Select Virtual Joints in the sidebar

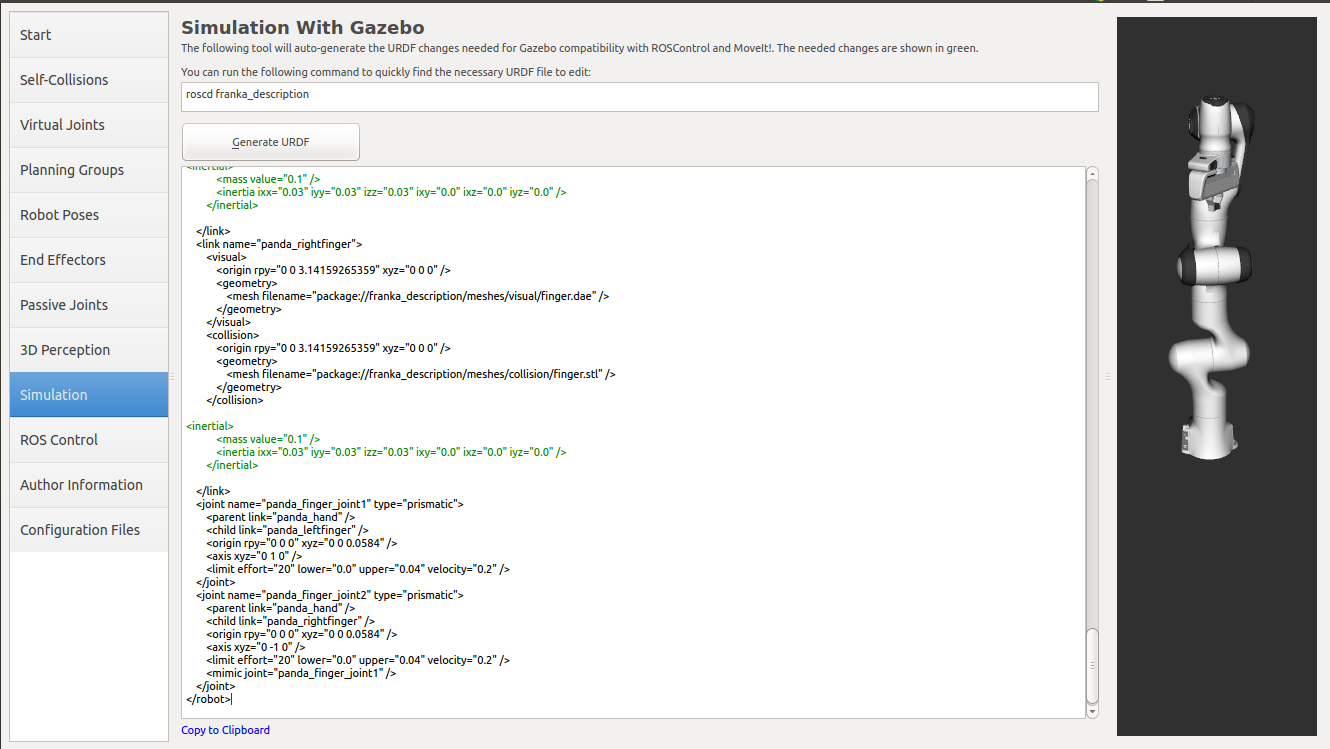click(89, 125)
